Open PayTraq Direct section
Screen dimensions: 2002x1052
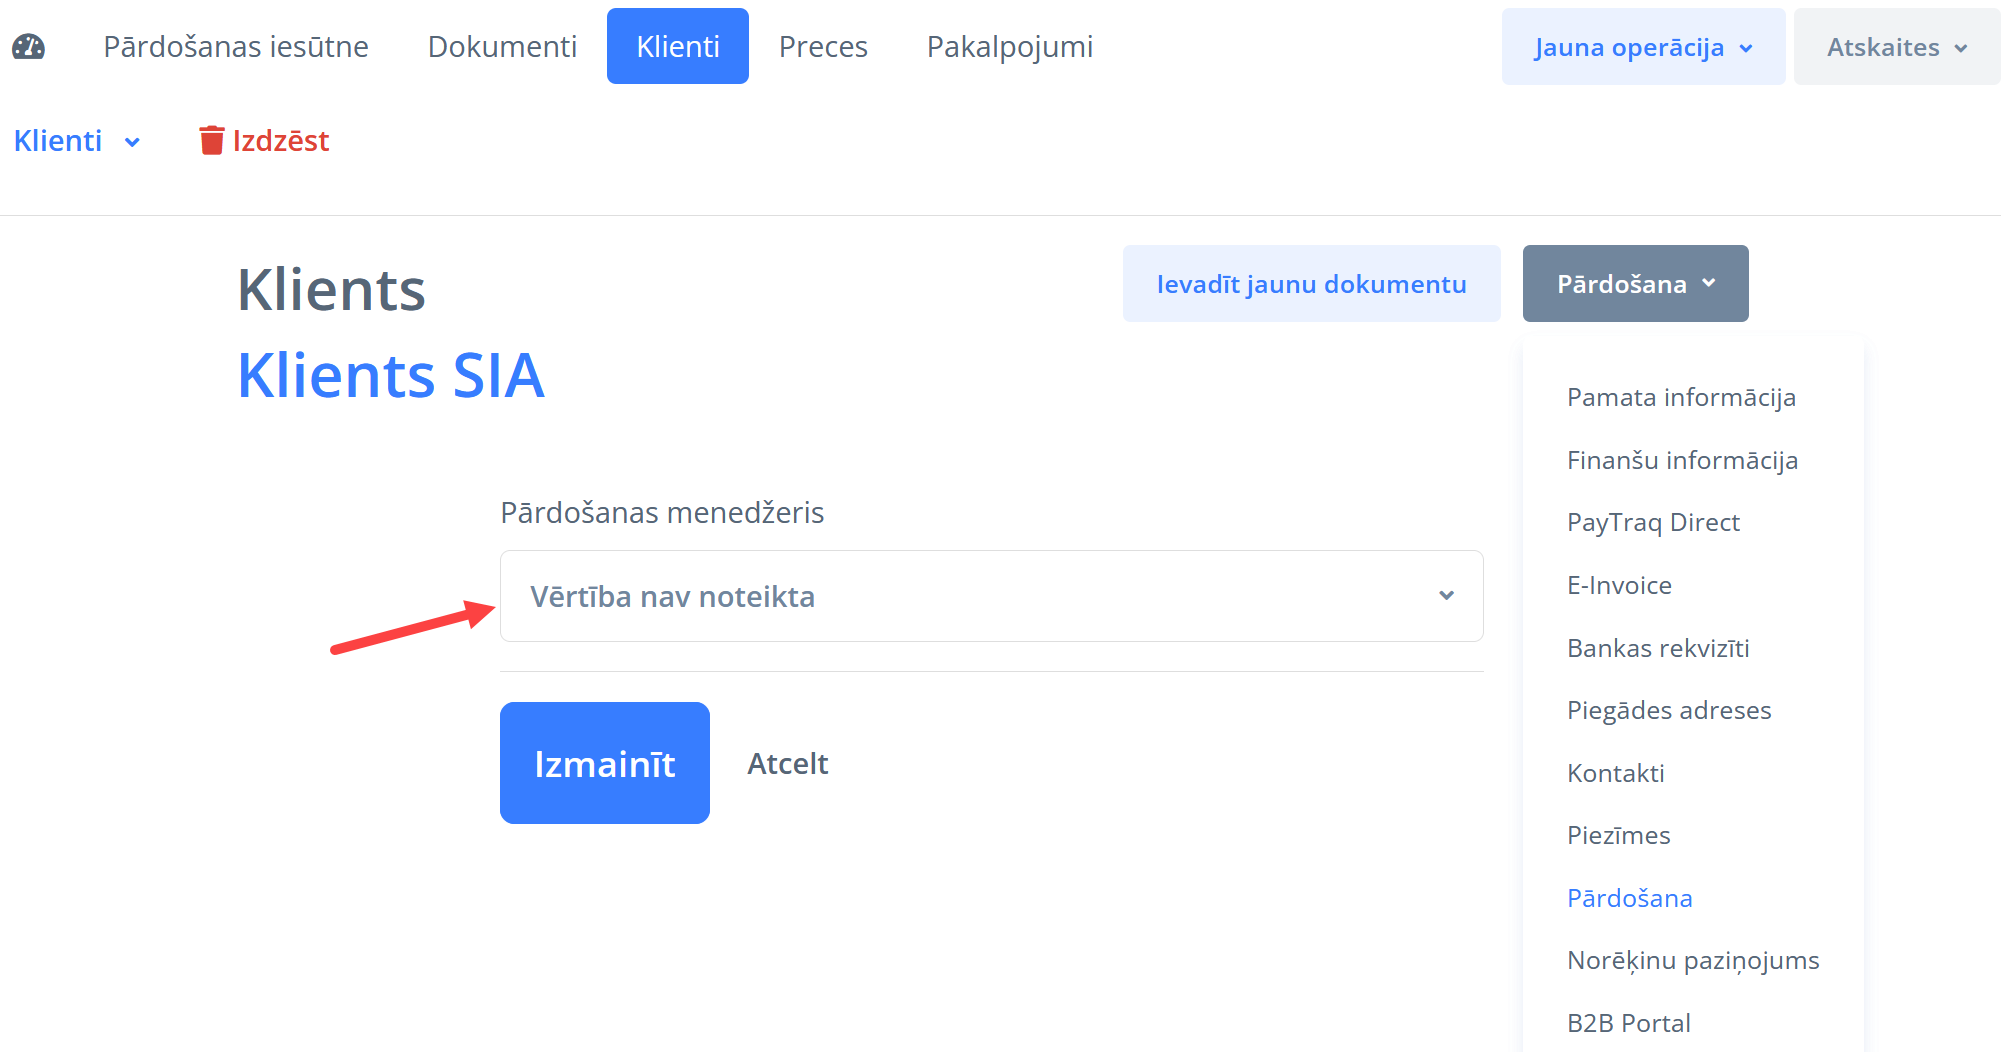pyautogui.click(x=1653, y=523)
